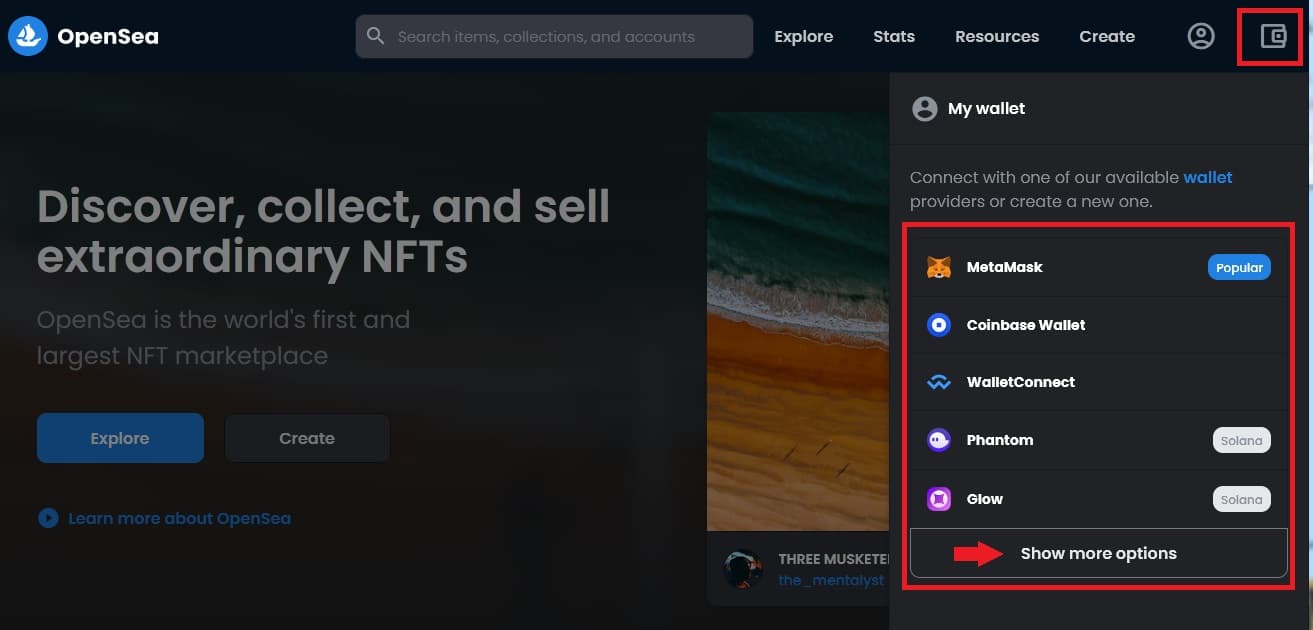
Task: Click the blue Explore button
Action: tap(120, 438)
